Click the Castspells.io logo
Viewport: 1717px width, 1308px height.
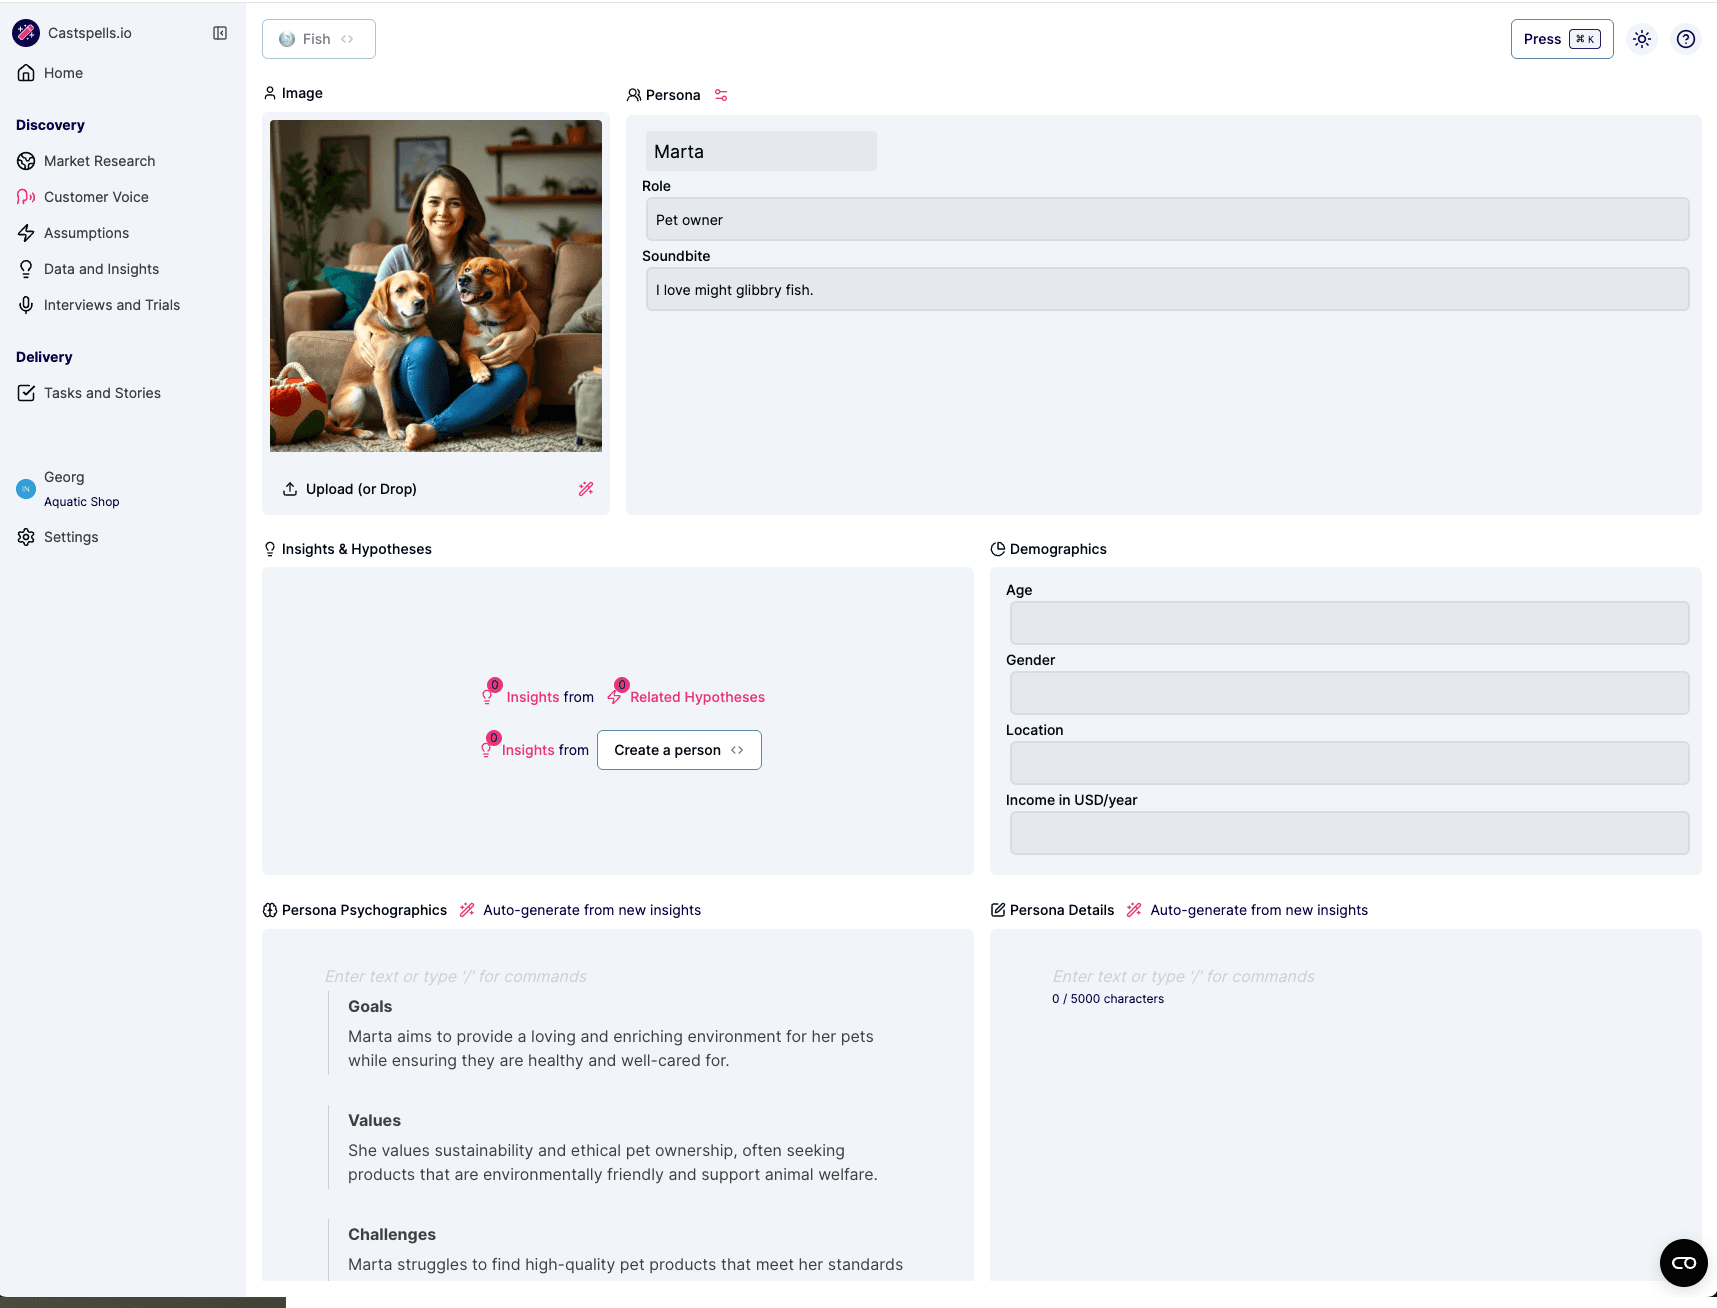pos(26,33)
